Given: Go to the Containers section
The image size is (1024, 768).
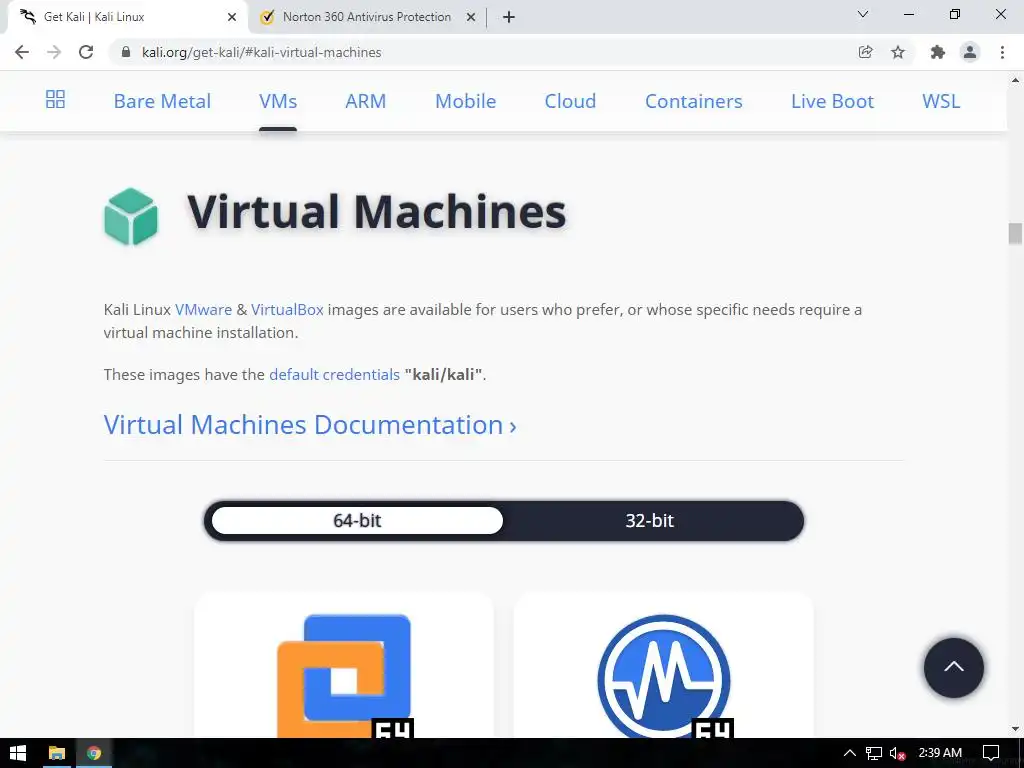Looking at the screenshot, I should pos(694,101).
